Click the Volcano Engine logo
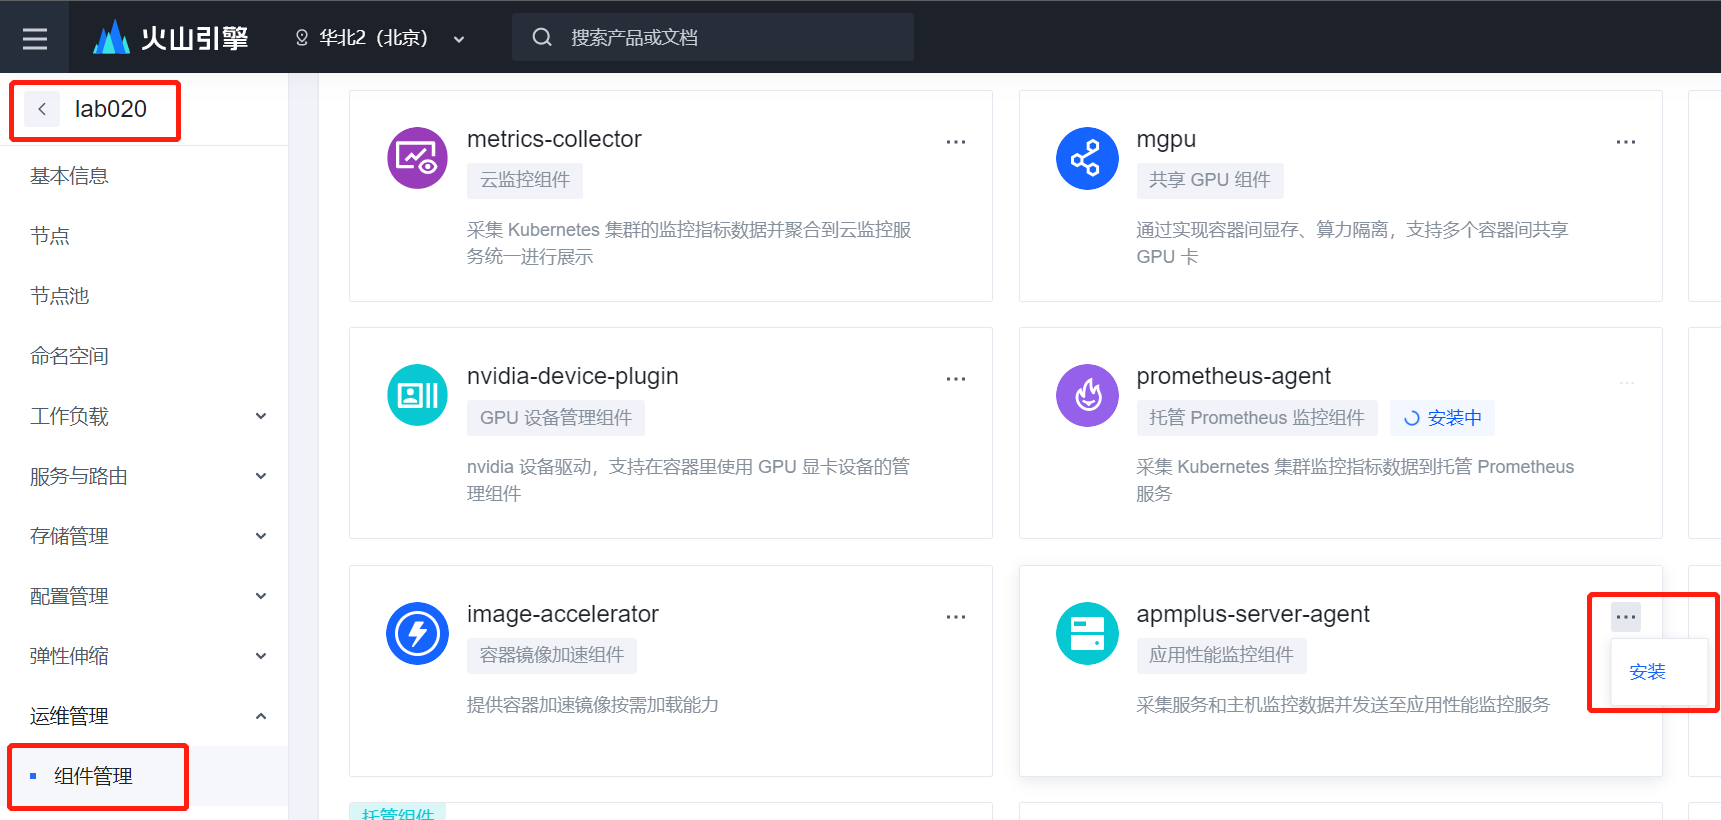Viewport: 1721px width, 820px height. (170, 38)
